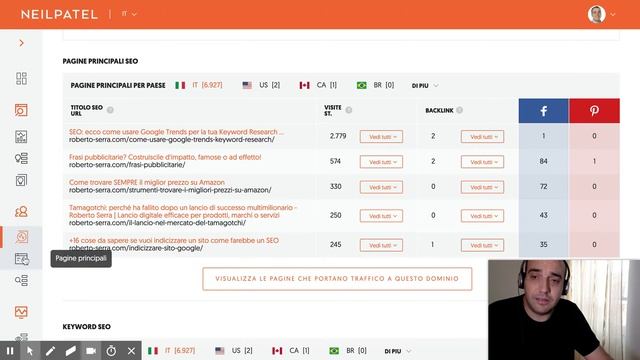640x360 pixels.
Task: Select BR [0] country tab in Pagine principali
Action: pos(376,85)
